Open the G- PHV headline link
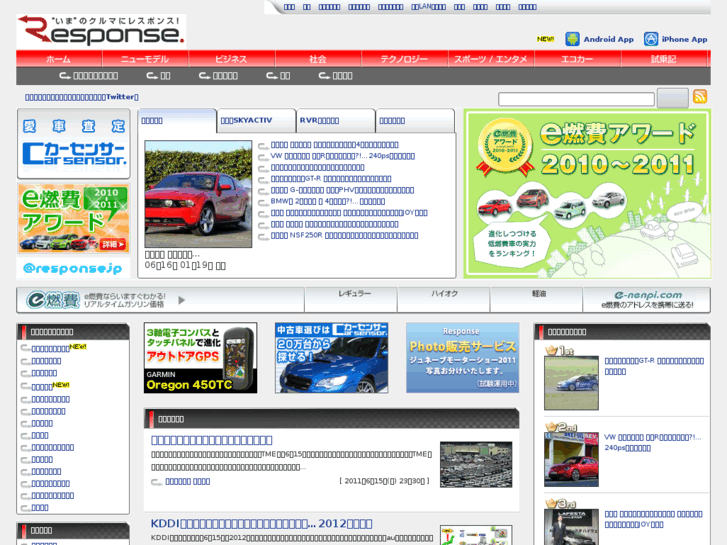The height and width of the screenshot is (545, 727). click(342, 190)
